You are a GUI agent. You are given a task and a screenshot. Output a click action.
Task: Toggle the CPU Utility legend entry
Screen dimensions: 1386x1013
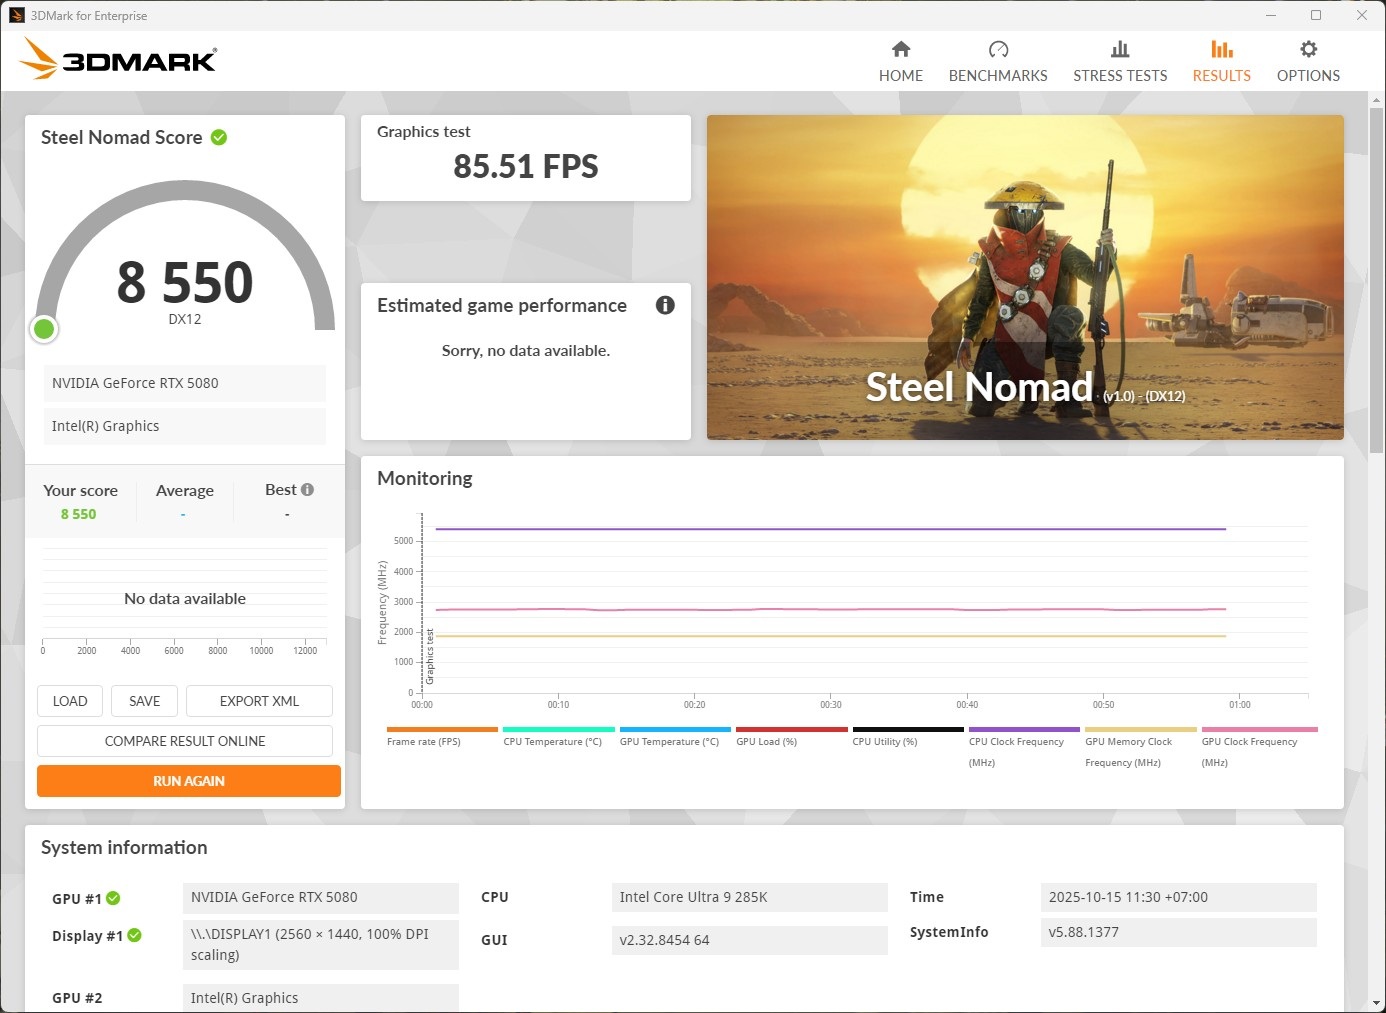884,741
